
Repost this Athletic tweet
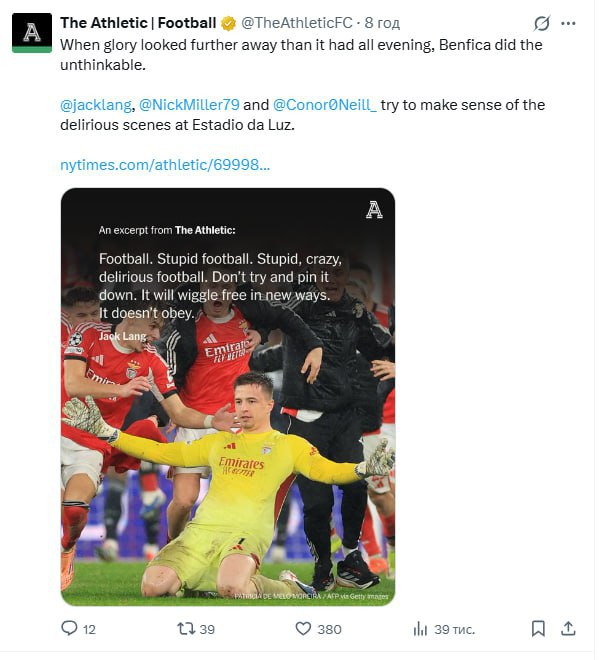pos(185,628)
